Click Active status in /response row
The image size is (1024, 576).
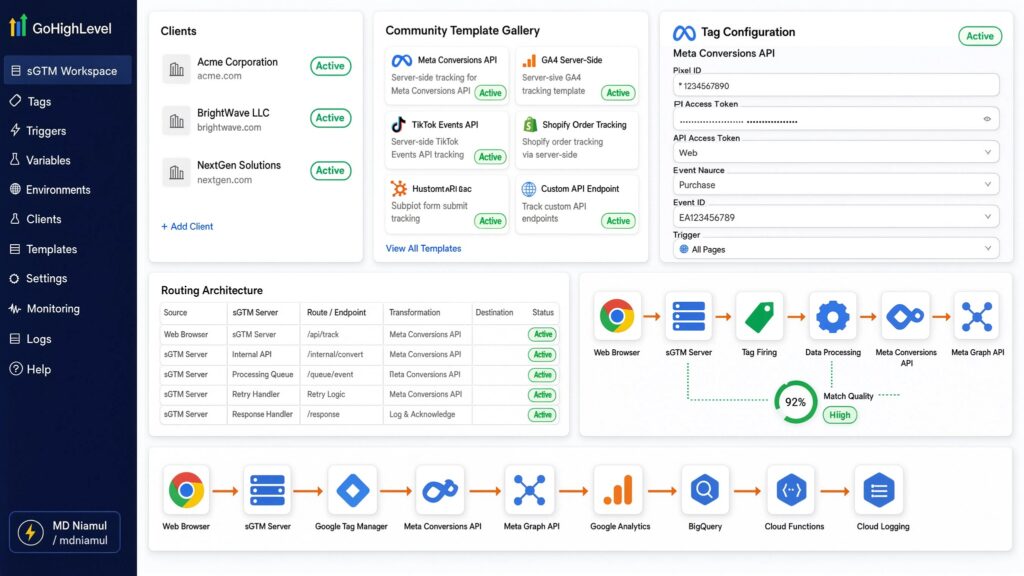[x=543, y=415]
